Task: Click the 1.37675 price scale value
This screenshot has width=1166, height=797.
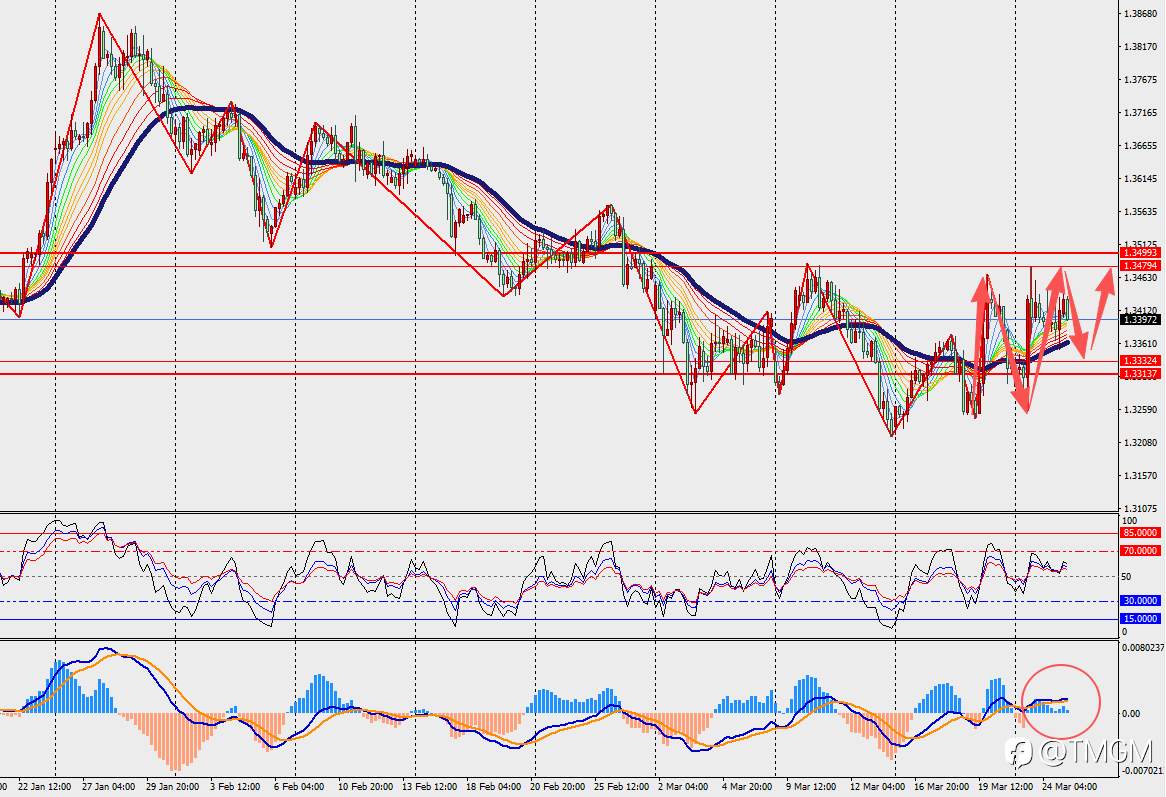Action: coord(1140,80)
